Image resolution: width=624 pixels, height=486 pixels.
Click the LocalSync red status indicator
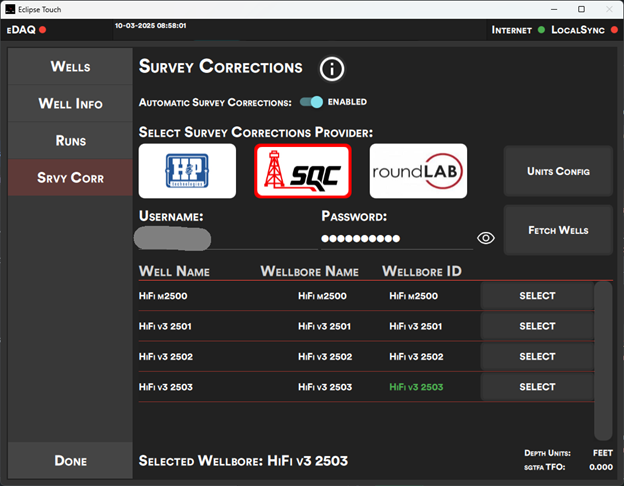pyautogui.click(x=613, y=30)
